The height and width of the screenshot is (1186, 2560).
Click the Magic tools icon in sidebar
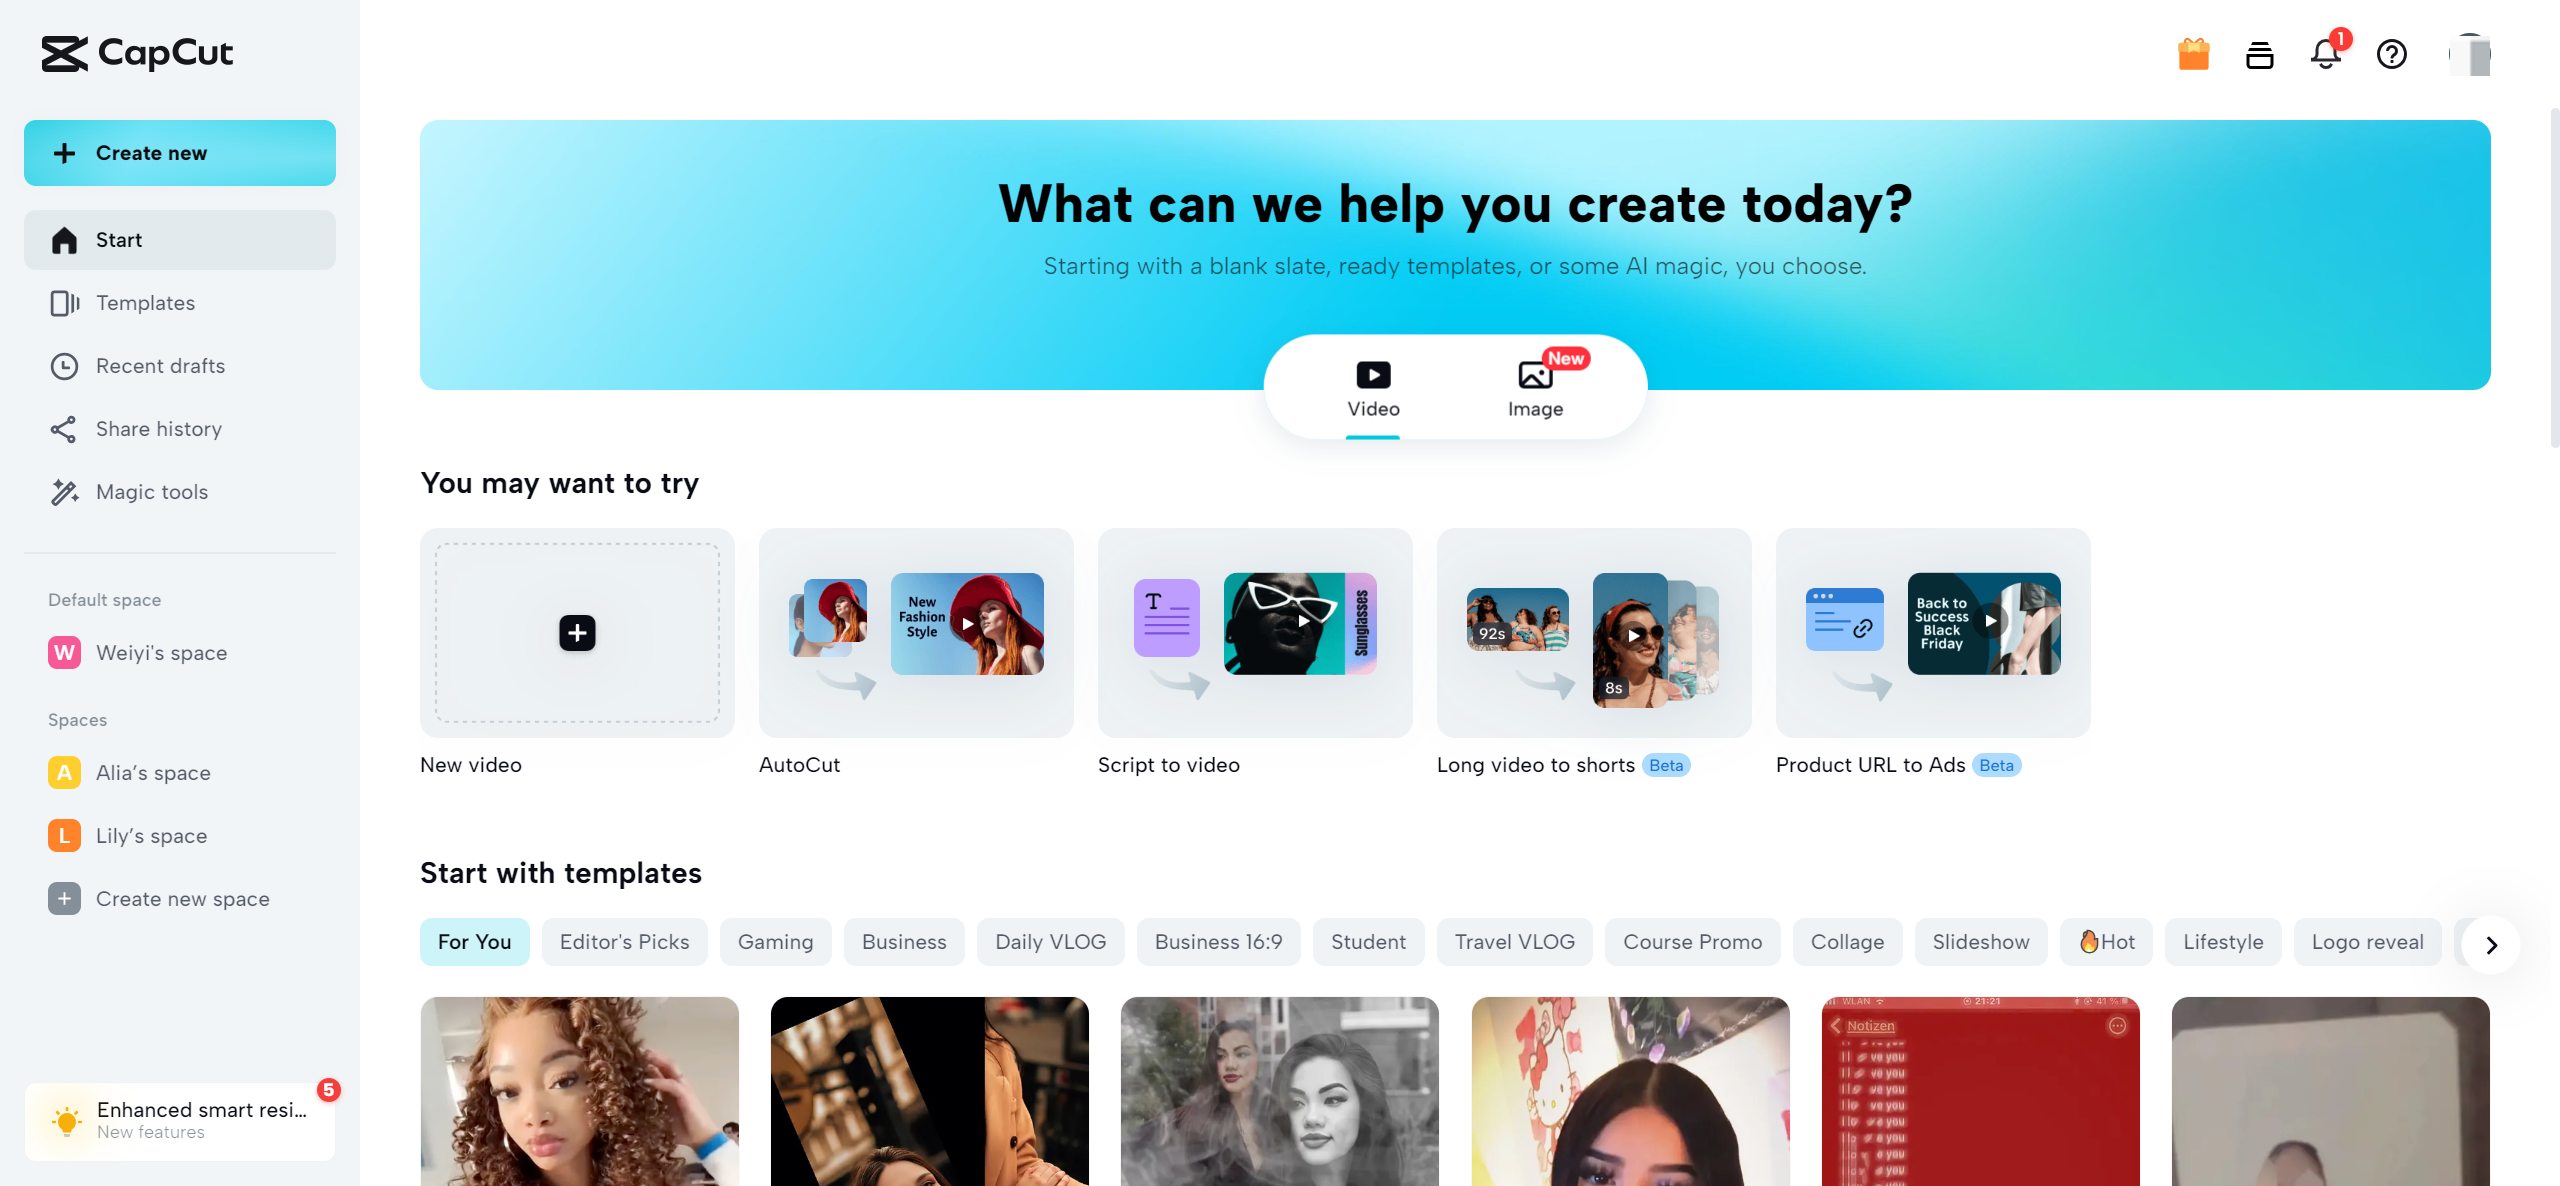pyautogui.click(x=64, y=490)
